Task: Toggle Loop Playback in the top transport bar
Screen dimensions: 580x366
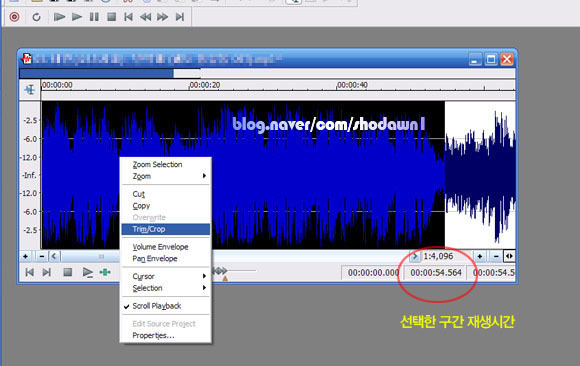Action: point(36,17)
